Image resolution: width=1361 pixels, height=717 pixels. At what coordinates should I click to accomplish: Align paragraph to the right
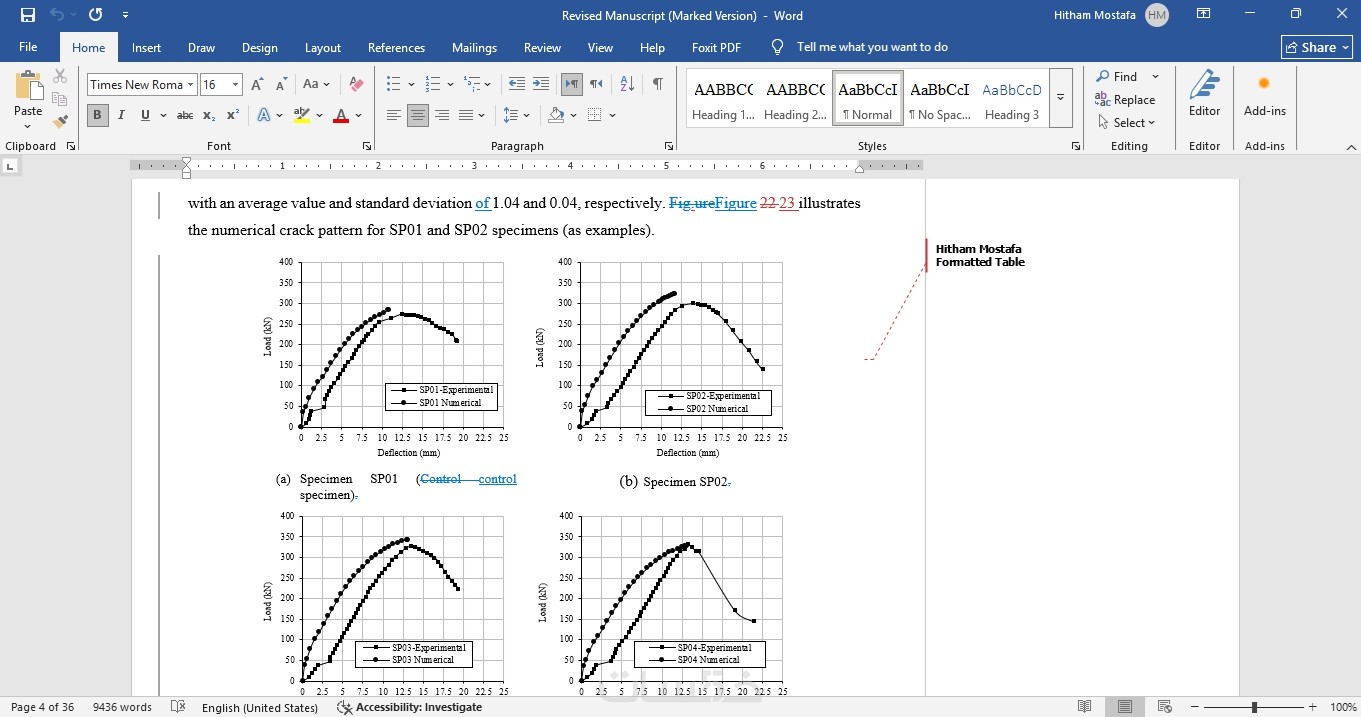pos(442,116)
